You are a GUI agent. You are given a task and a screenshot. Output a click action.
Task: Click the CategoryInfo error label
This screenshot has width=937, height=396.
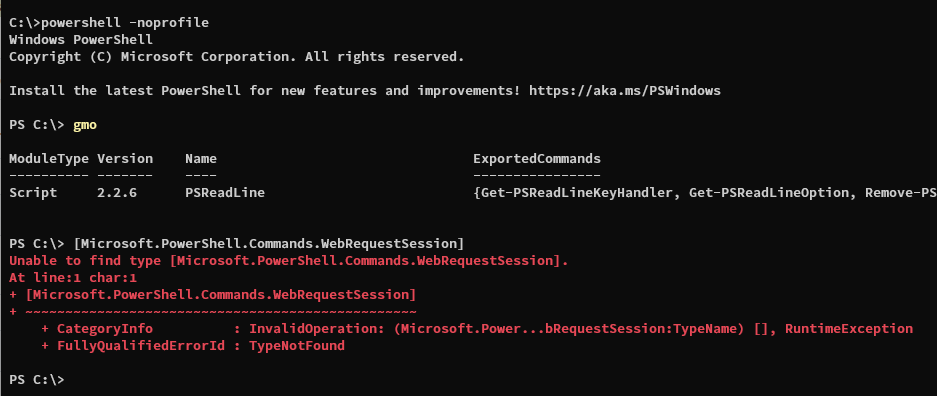(105, 329)
